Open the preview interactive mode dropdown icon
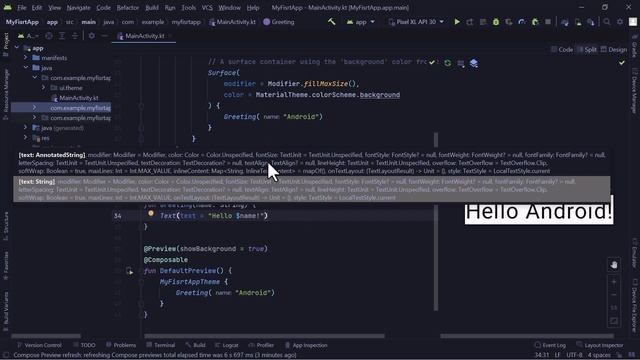Screen dimensions: 640x360 (461, 63)
